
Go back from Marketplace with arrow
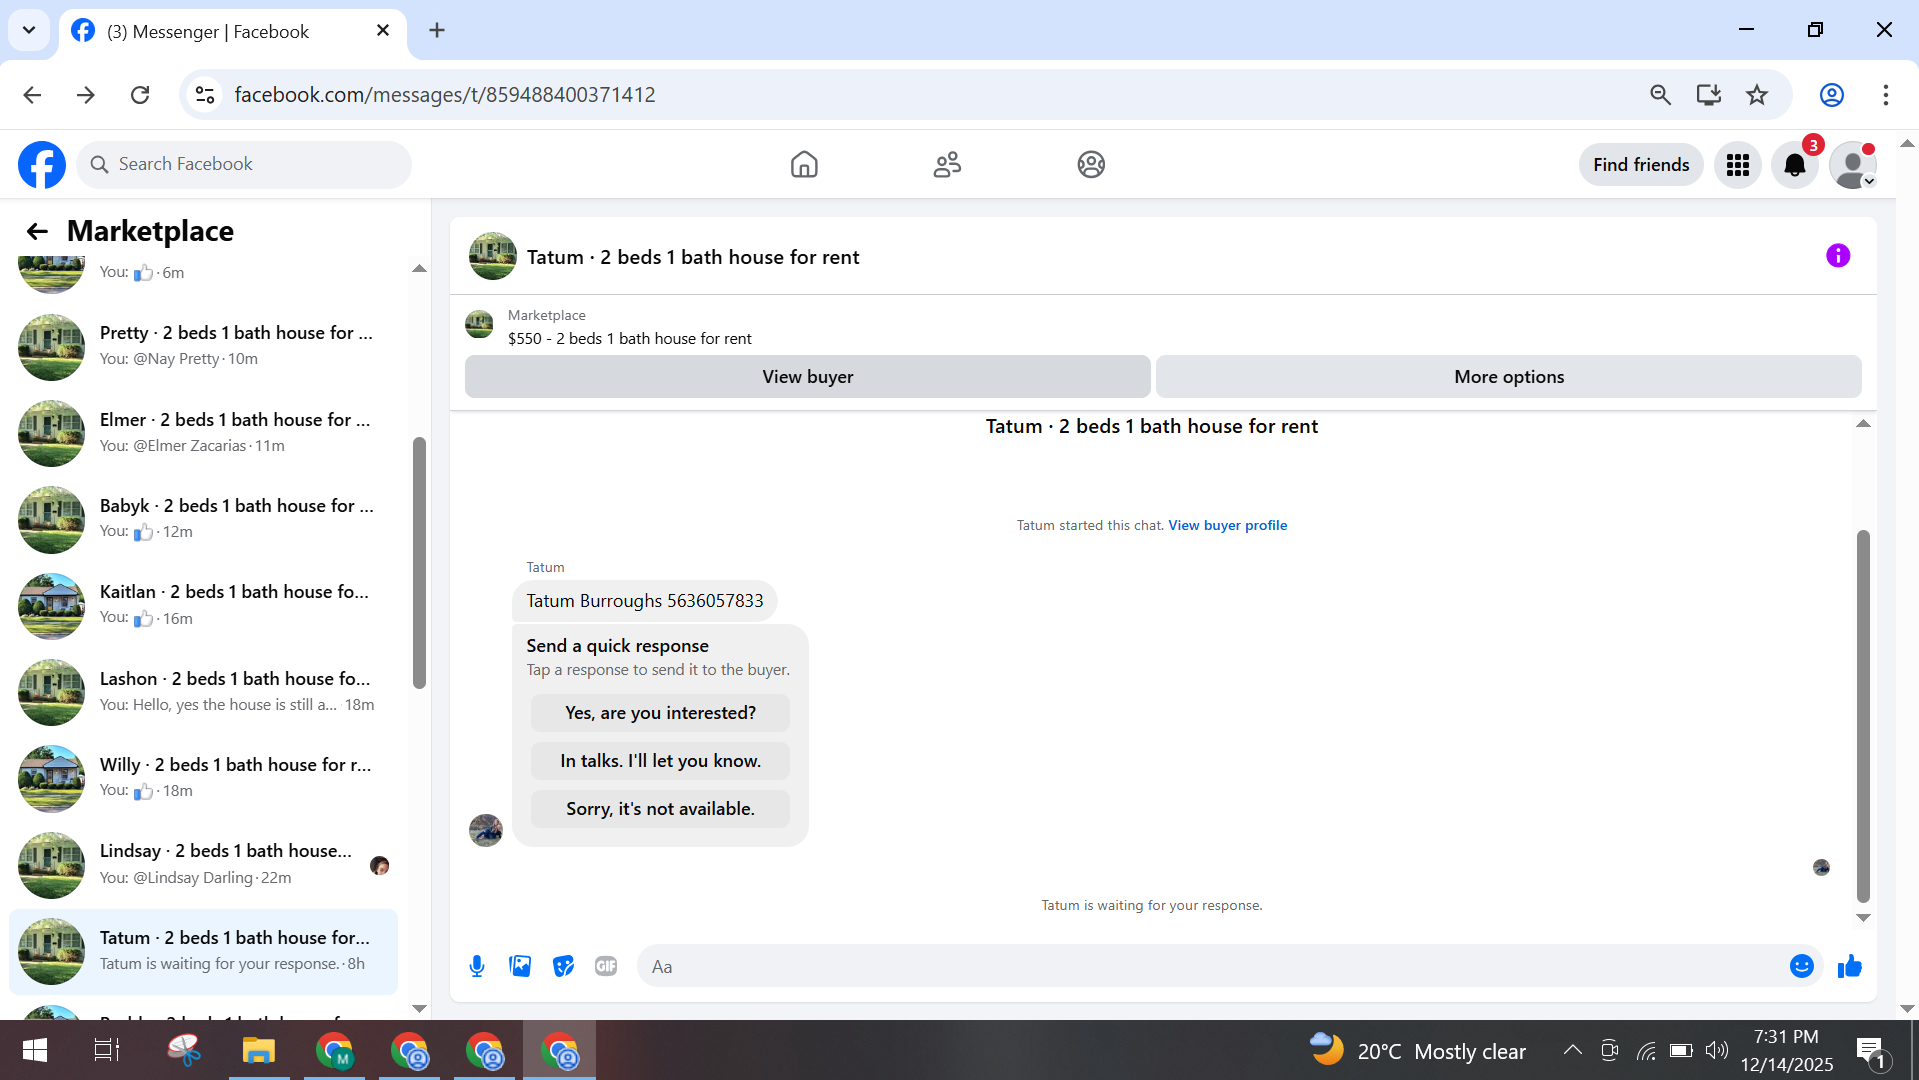[37, 232]
